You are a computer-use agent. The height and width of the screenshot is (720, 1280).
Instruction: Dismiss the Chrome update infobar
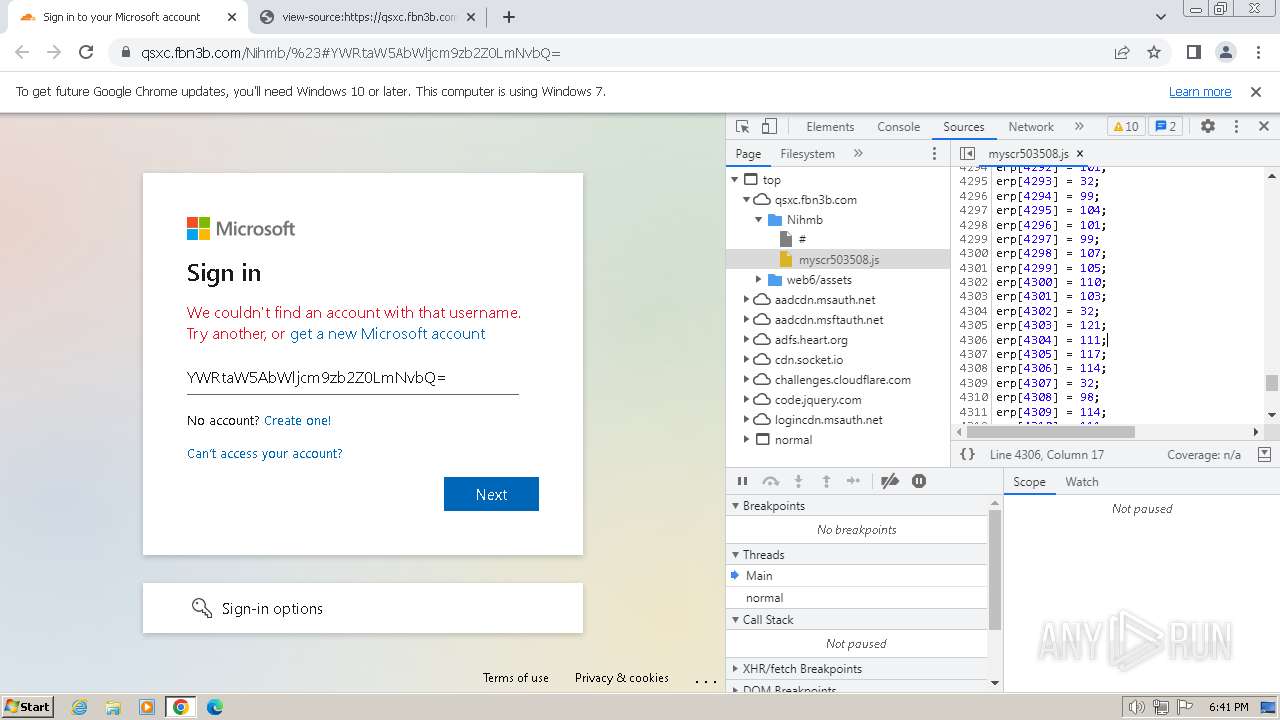pyautogui.click(x=1256, y=92)
